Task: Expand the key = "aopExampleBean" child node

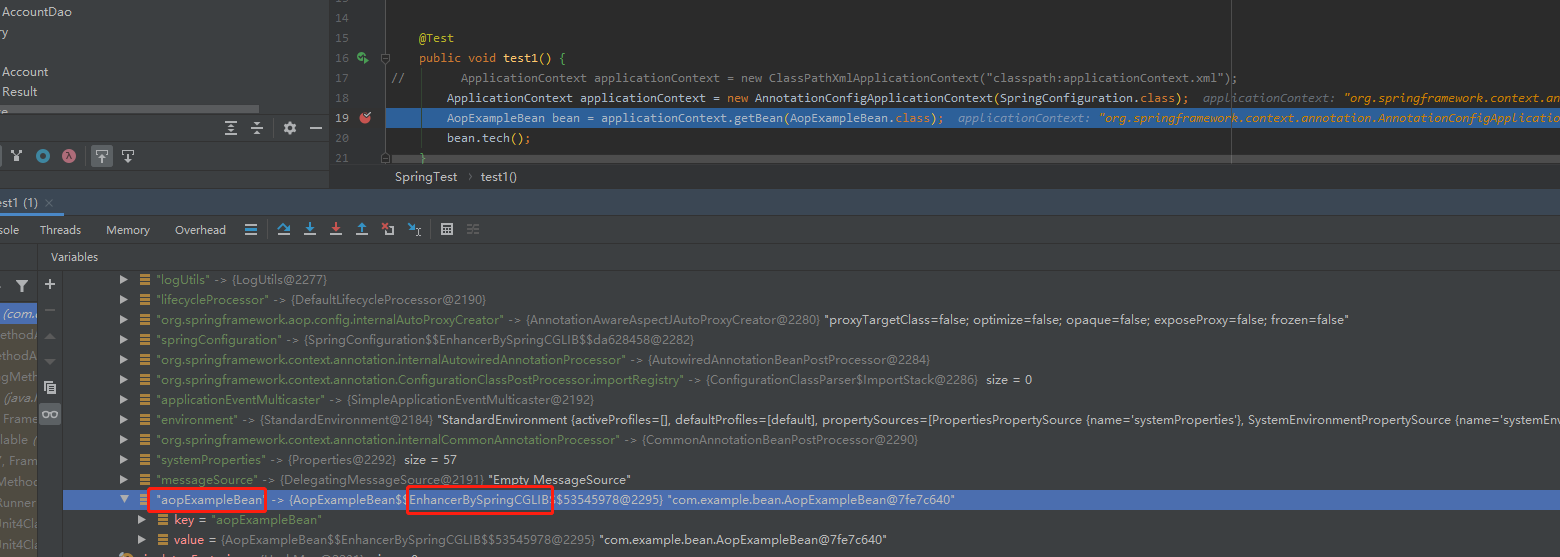Action: [142, 520]
